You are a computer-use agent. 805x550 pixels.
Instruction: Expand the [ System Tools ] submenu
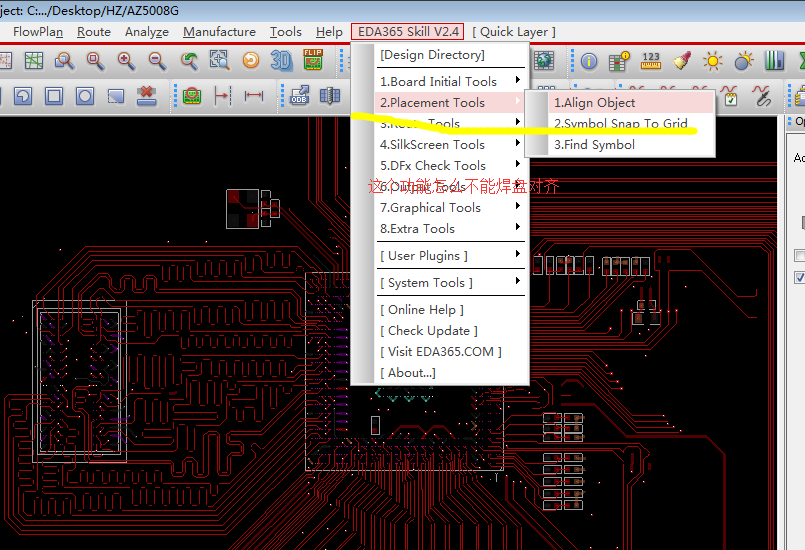click(450, 283)
